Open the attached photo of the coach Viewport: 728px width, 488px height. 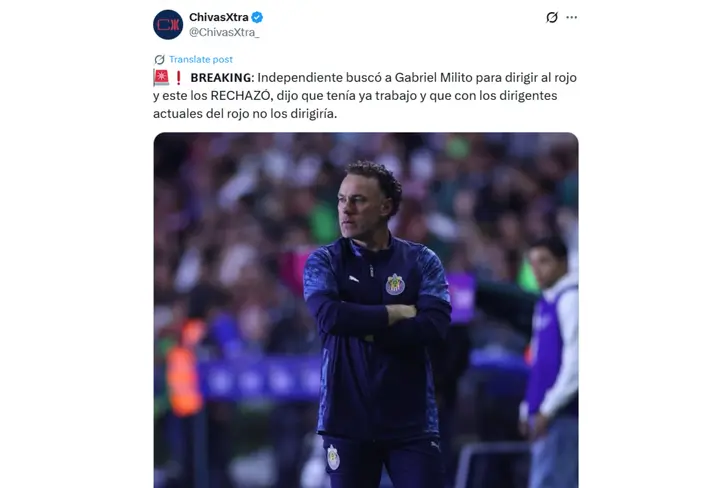pos(366,310)
